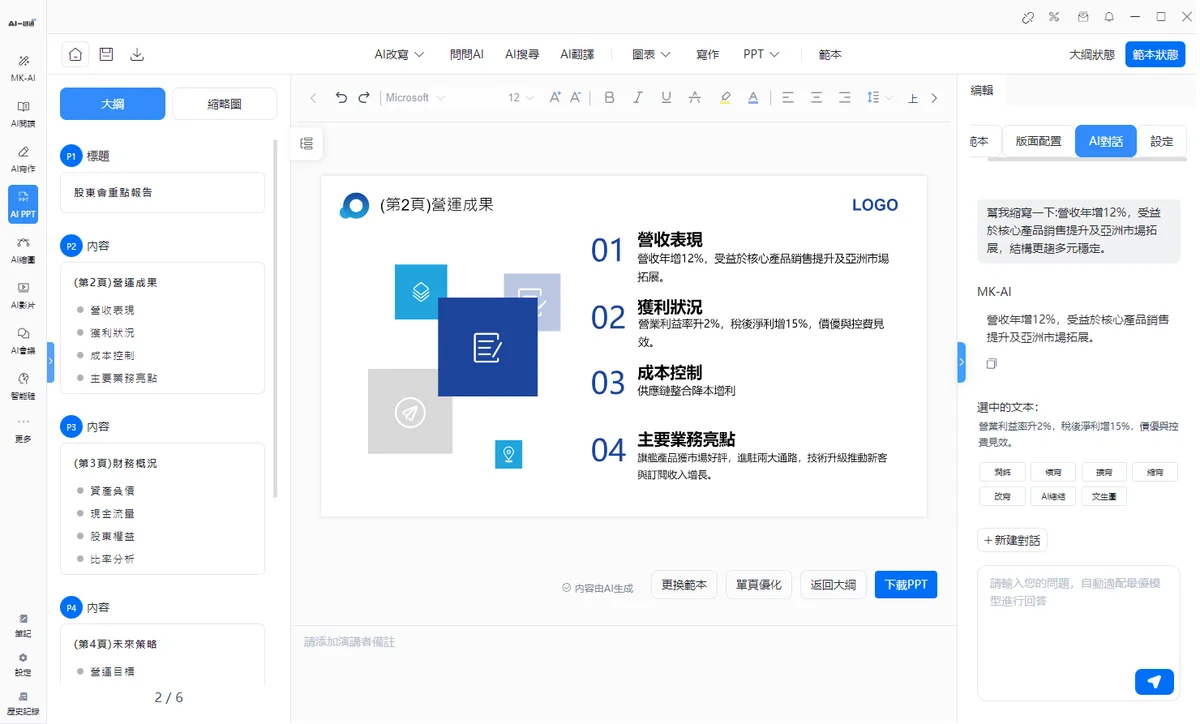Align text left

[x=788, y=98]
